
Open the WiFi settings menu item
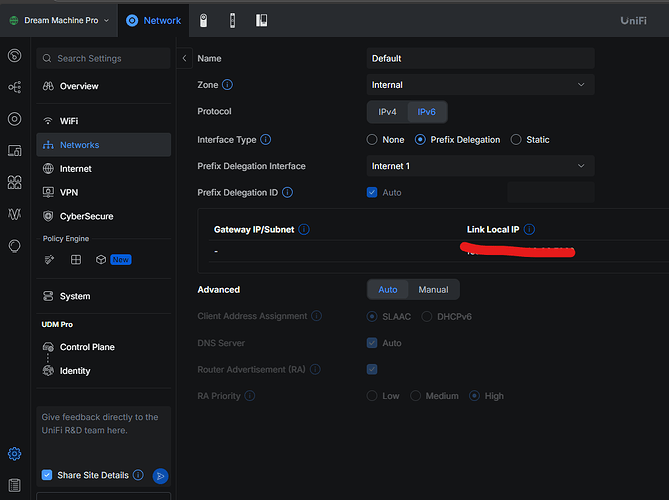(68, 121)
